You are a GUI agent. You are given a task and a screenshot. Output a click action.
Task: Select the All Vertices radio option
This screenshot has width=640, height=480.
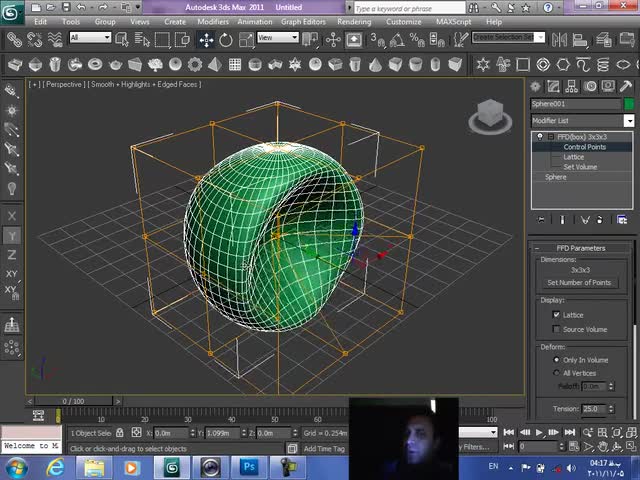point(557,373)
